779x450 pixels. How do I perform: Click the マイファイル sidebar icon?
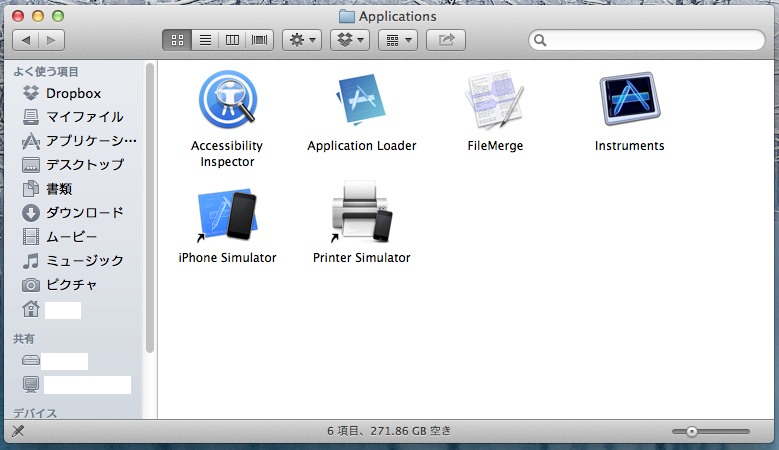coord(31,117)
